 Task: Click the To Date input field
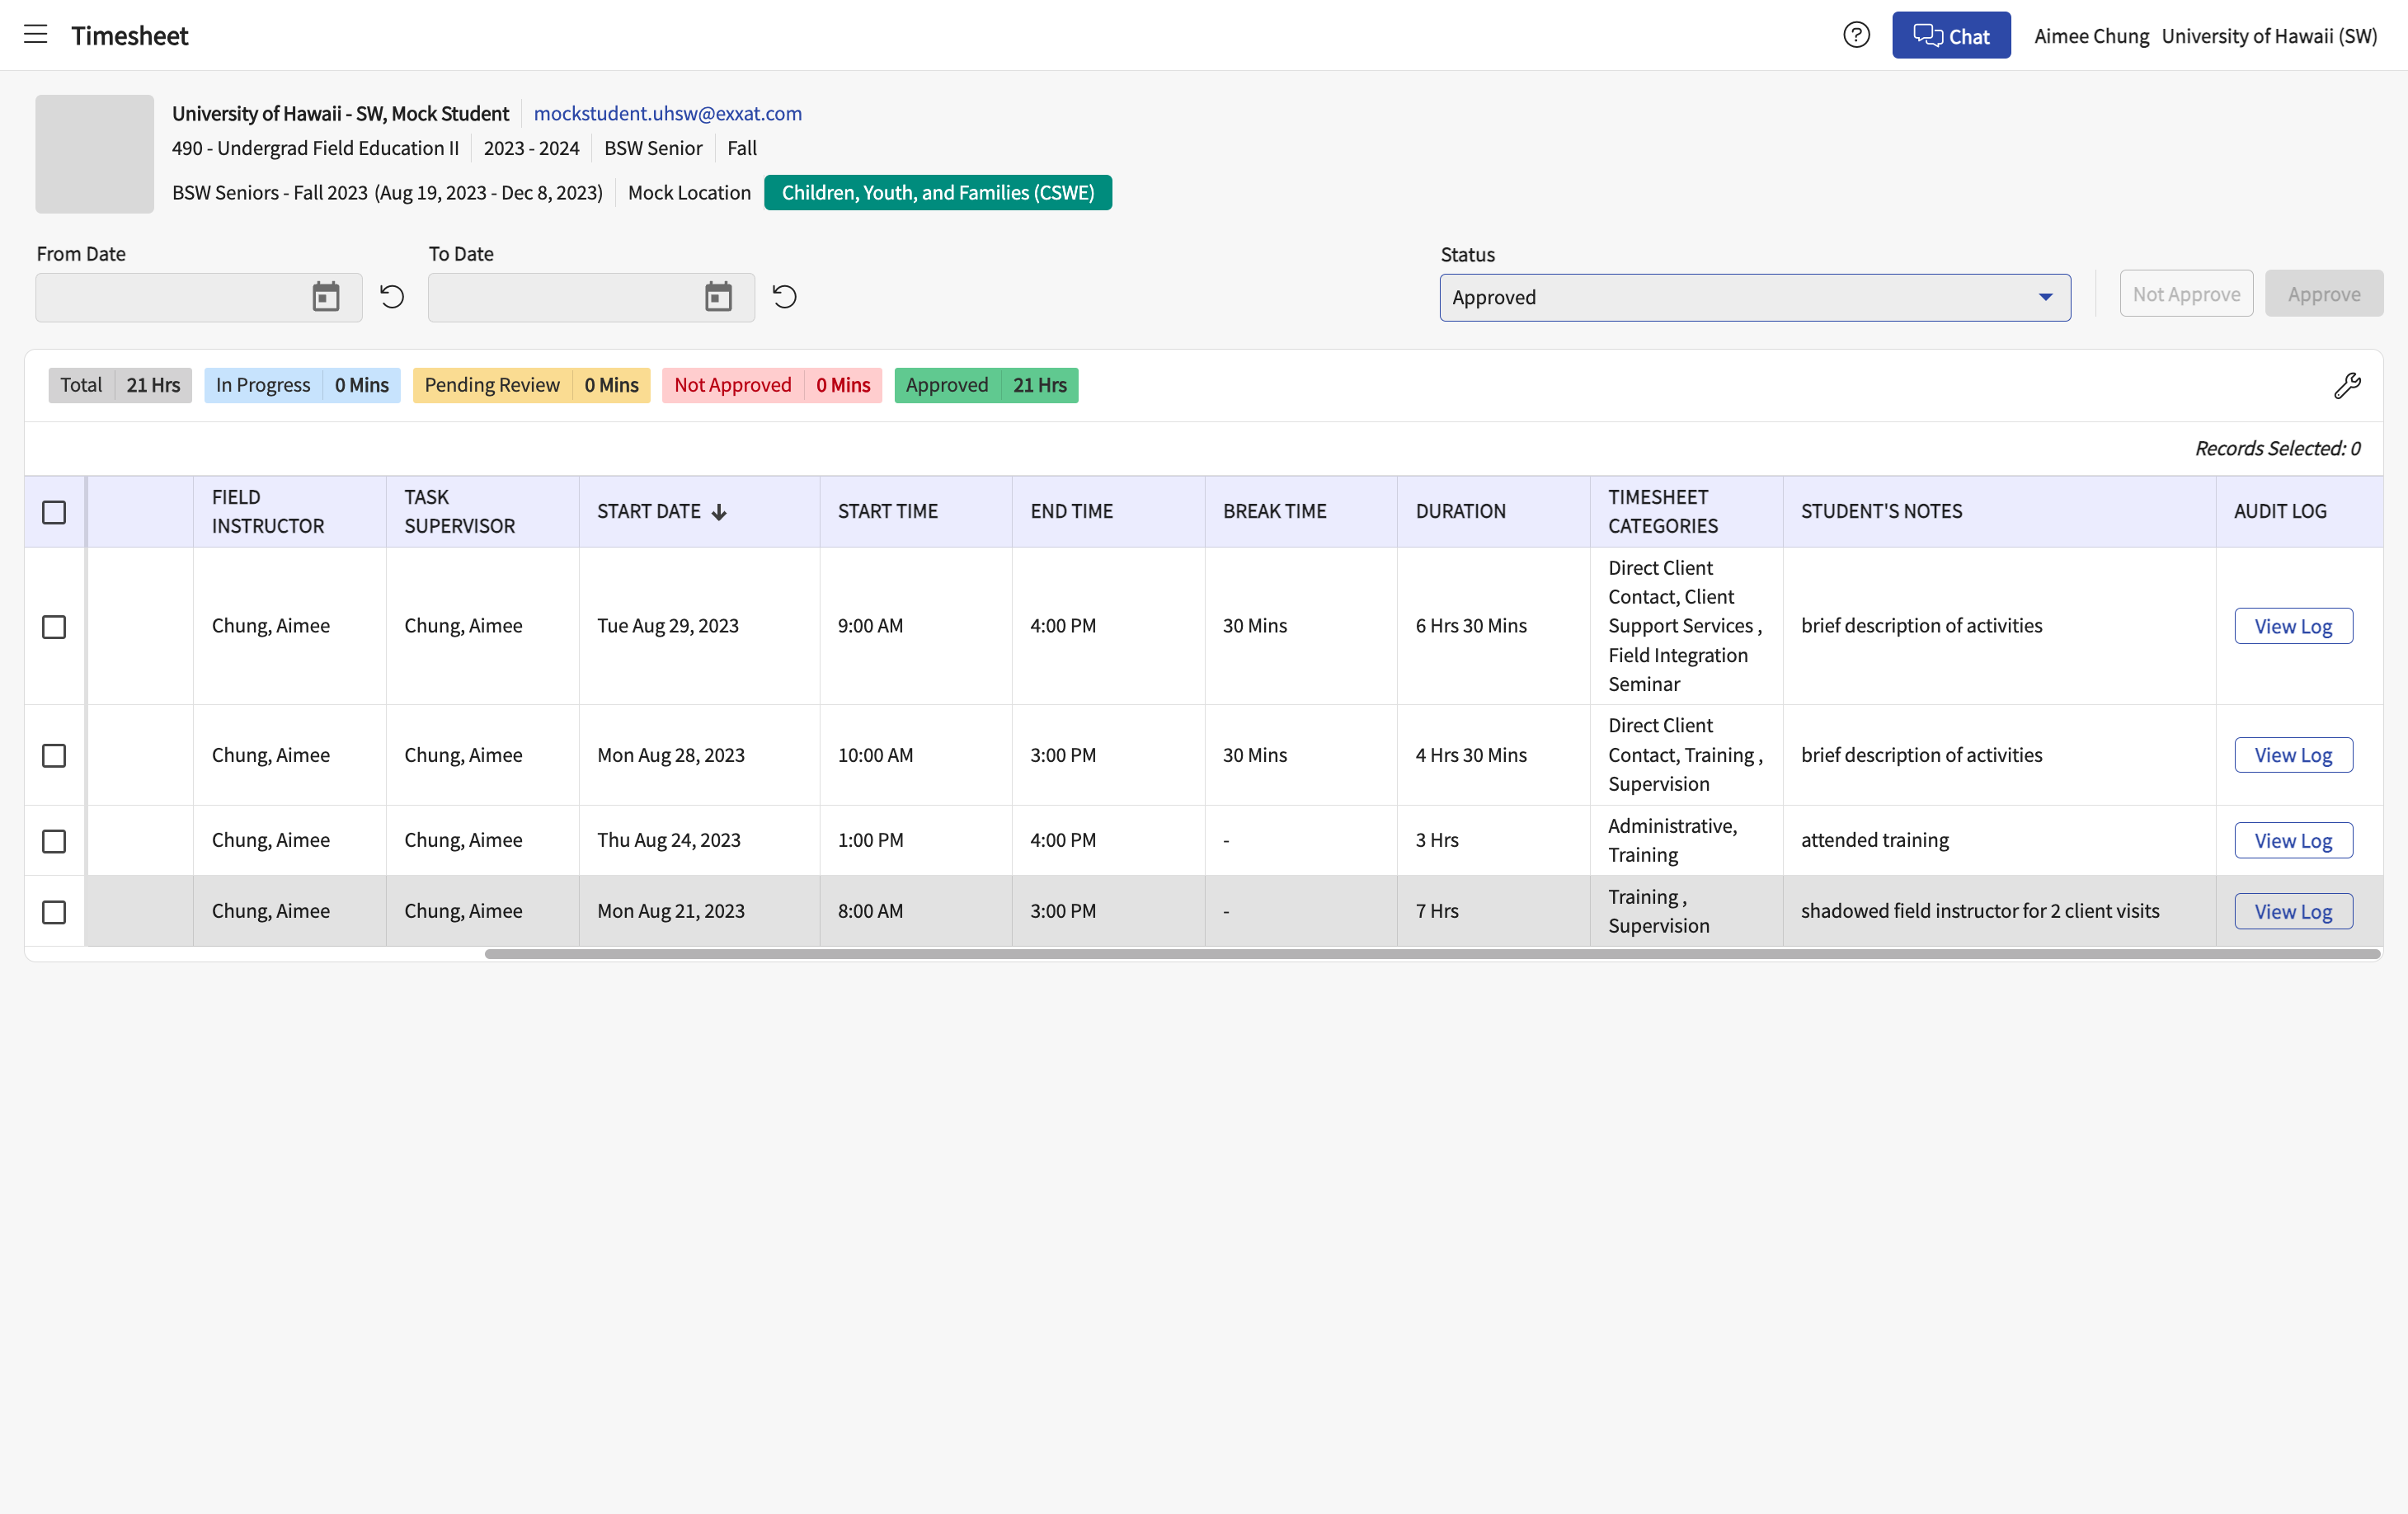click(x=591, y=297)
